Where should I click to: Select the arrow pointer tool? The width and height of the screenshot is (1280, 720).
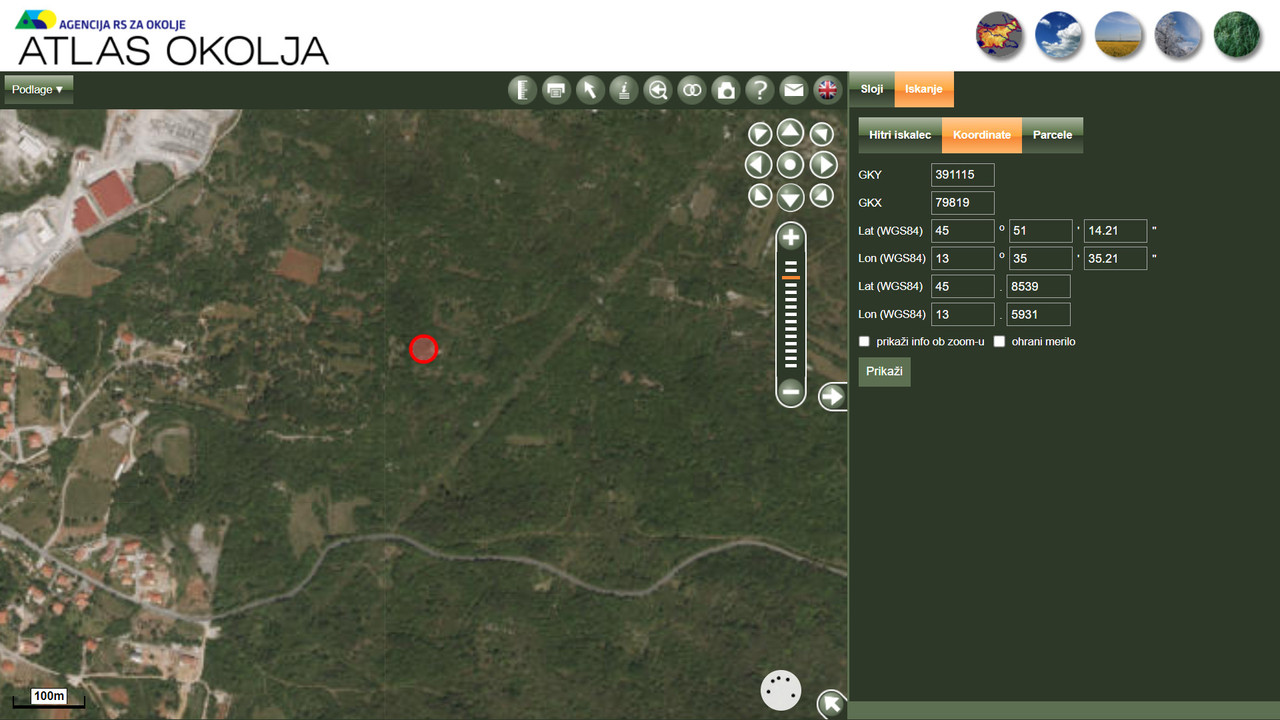tap(590, 90)
